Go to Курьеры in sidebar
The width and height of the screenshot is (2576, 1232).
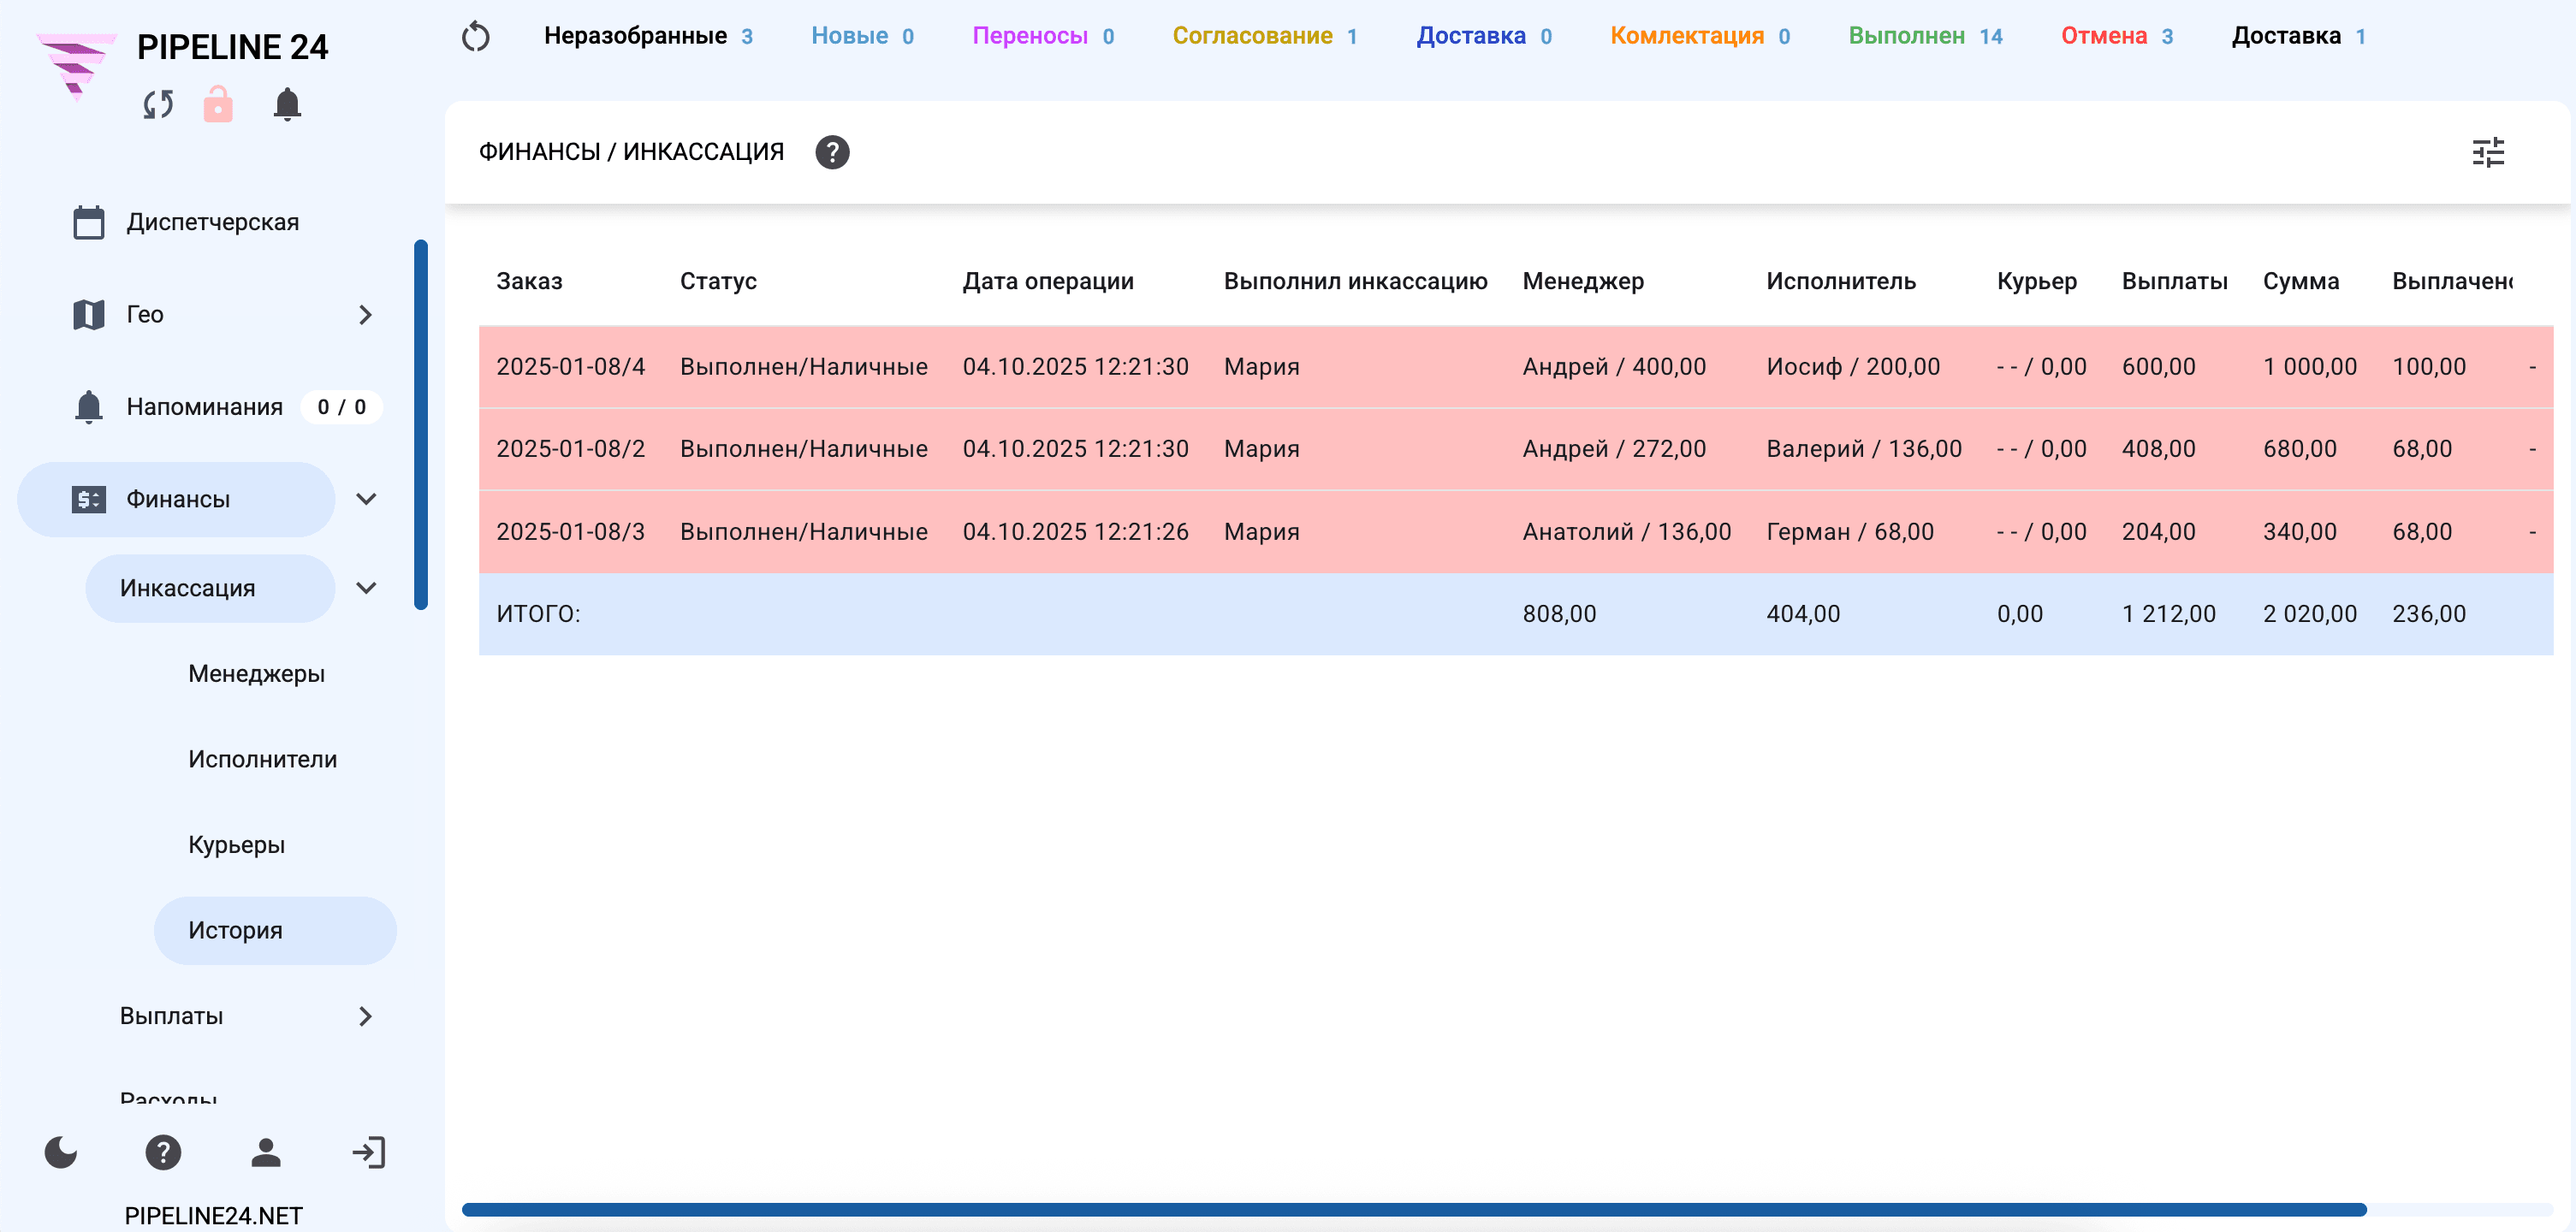[236, 845]
